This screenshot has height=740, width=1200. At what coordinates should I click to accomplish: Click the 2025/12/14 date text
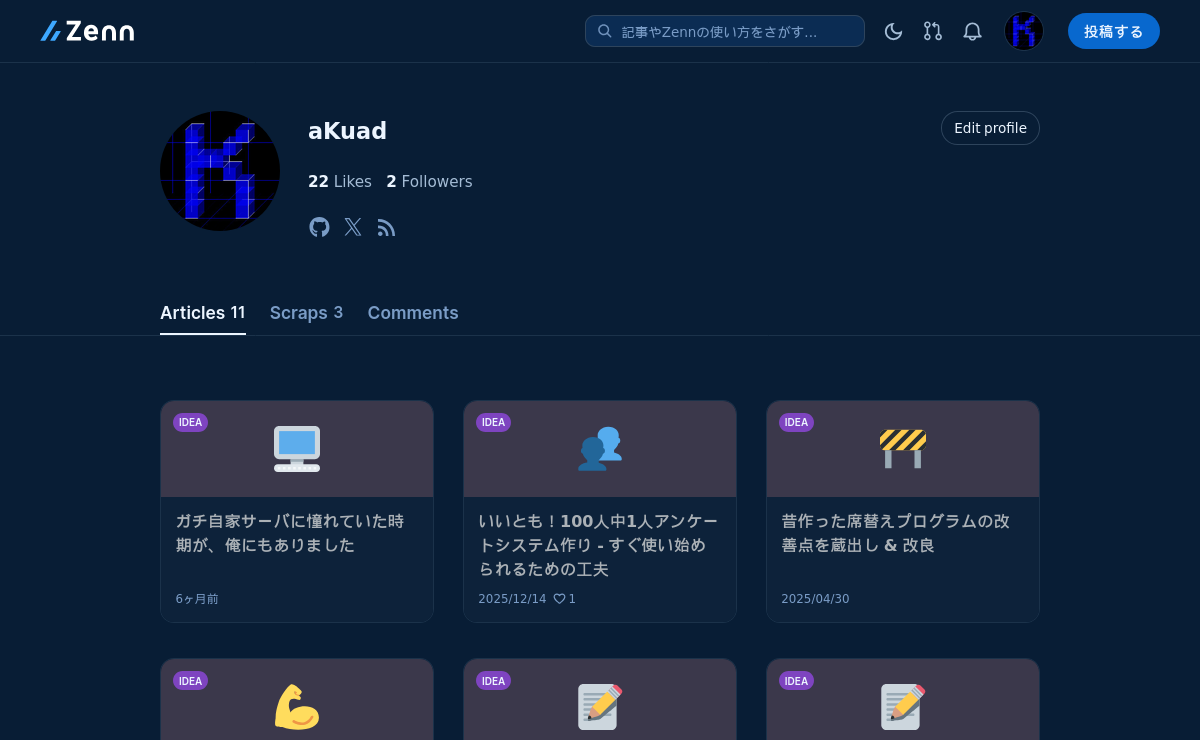pyautogui.click(x=512, y=599)
